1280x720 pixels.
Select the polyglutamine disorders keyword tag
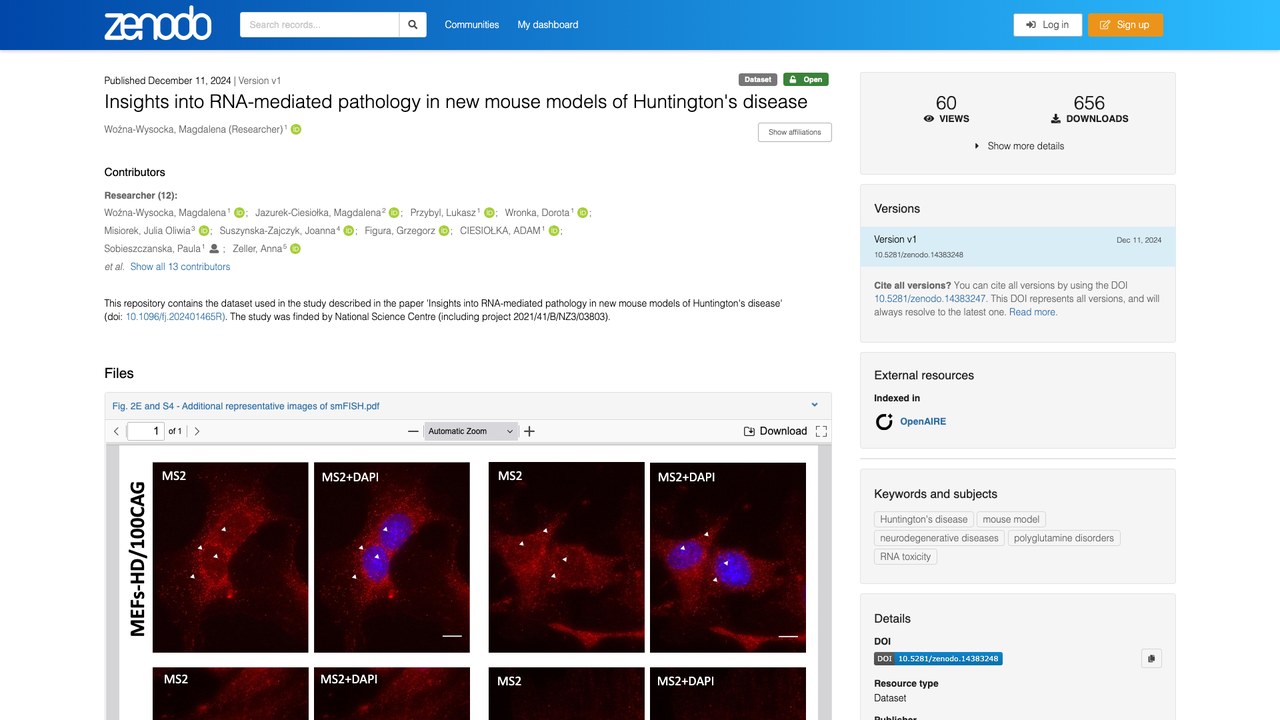[x=1064, y=538]
